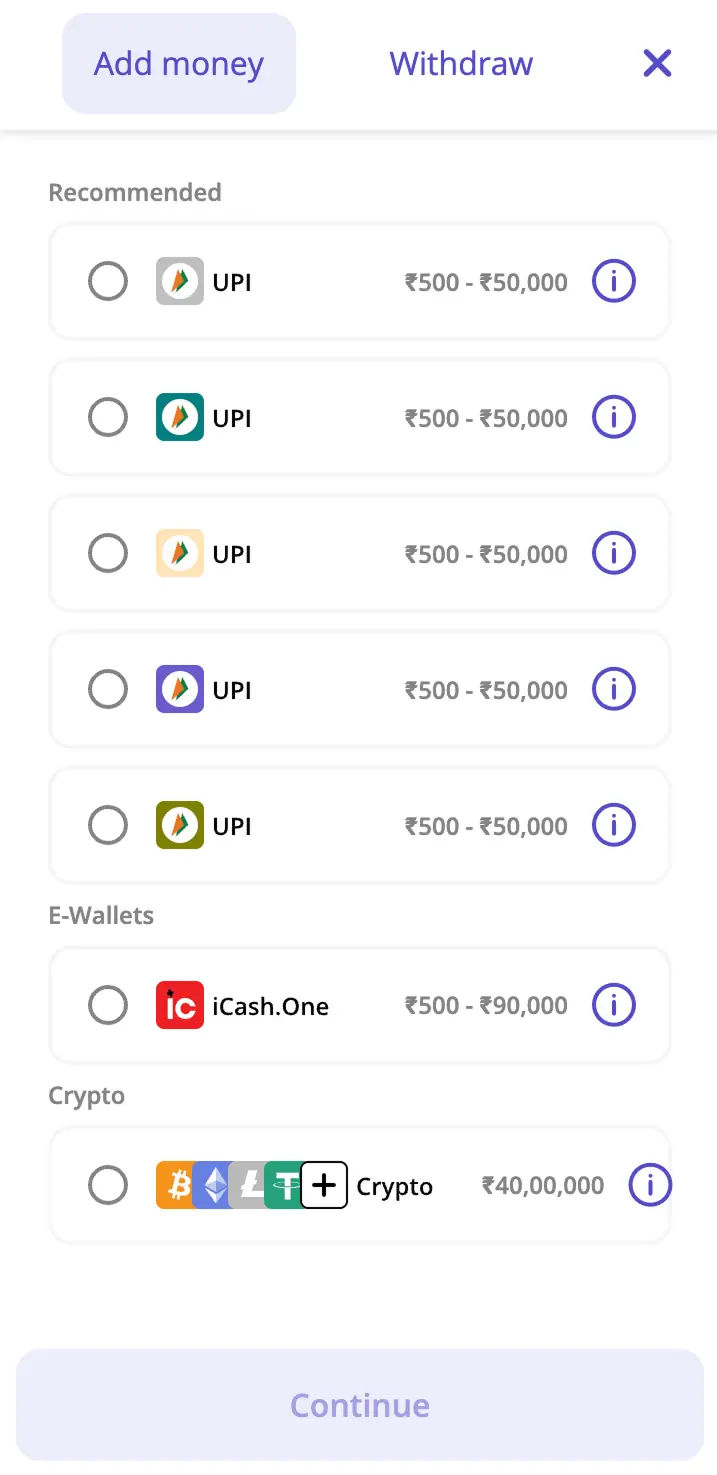Image resolution: width=717 pixels, height=1475 pixels.
Task: Click the teal UPI logo icon
Action: pos(180,417)
